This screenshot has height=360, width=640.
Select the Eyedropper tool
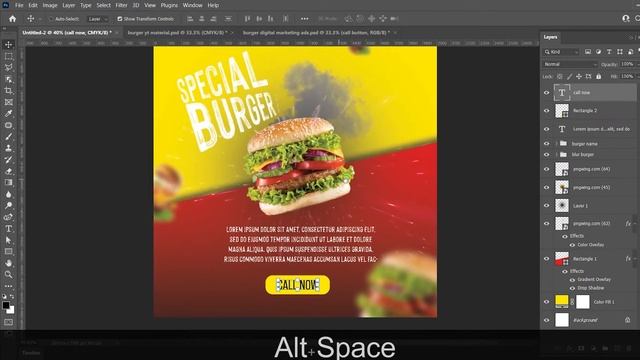point(9,113)
